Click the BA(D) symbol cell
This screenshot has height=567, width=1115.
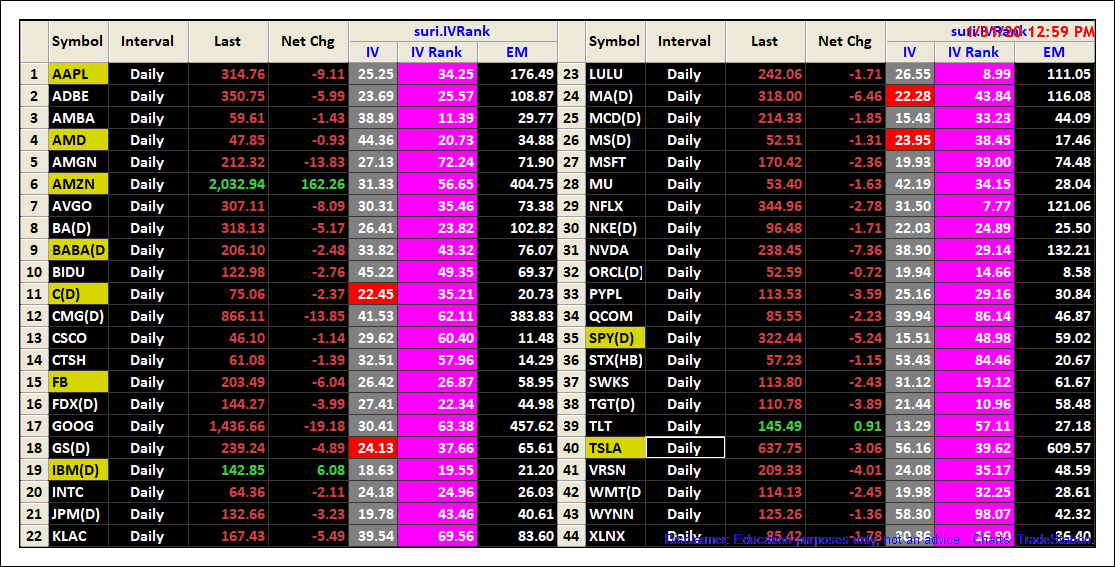click(78, 228)
